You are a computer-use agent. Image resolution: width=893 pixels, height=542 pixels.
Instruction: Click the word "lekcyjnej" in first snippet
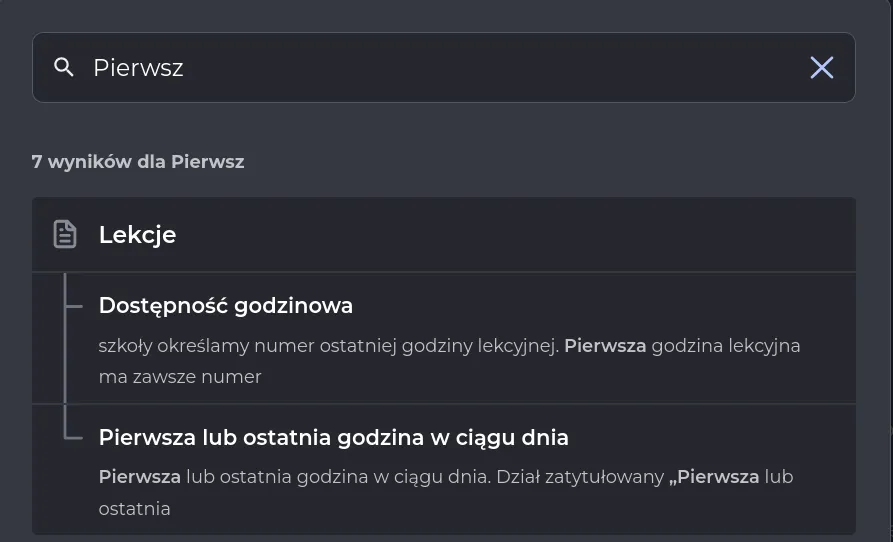pyautogui.click(x=517, y=346)
